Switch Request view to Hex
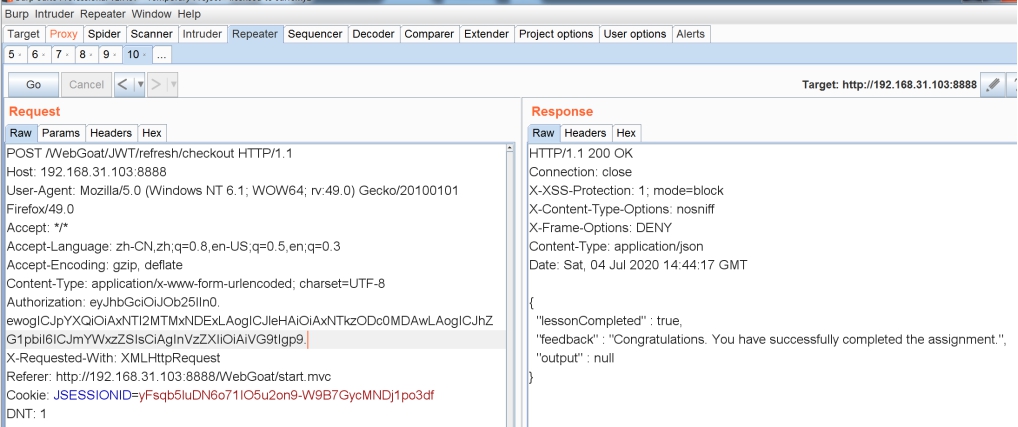Screen dimensions: 1018x427 [x=152, y=133]
